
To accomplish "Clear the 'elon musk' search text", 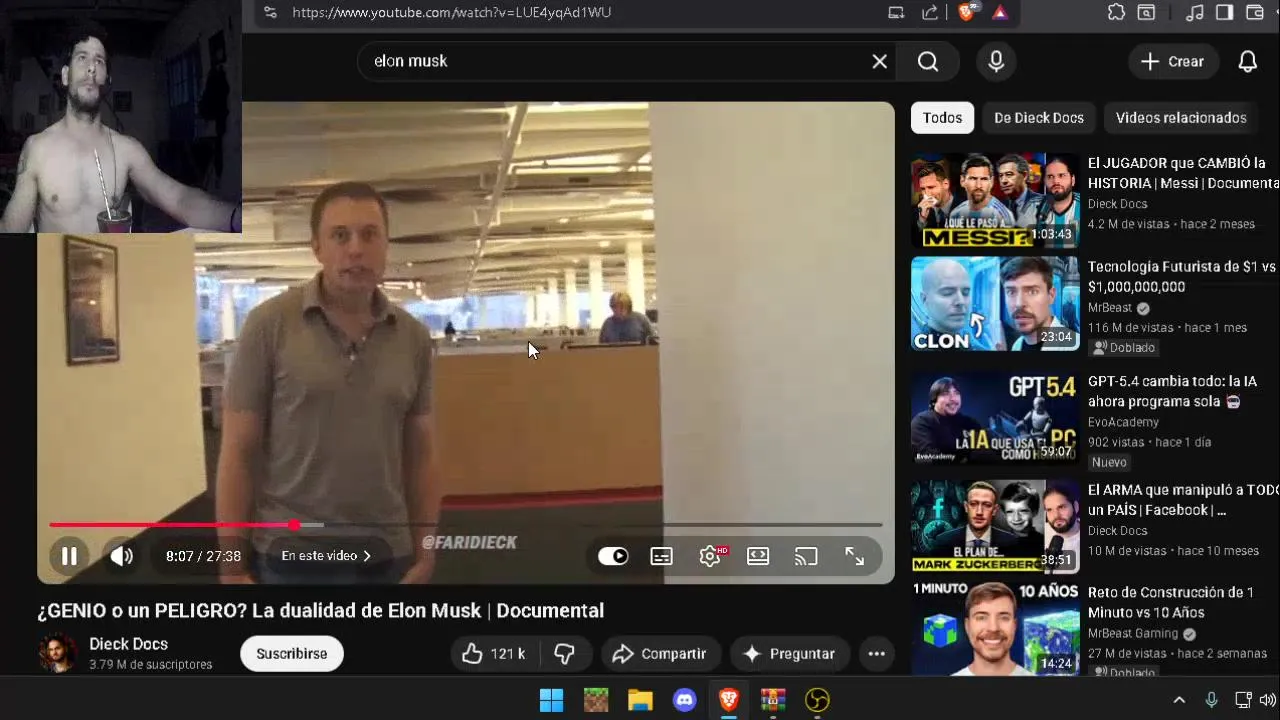I will pos(879,62).
